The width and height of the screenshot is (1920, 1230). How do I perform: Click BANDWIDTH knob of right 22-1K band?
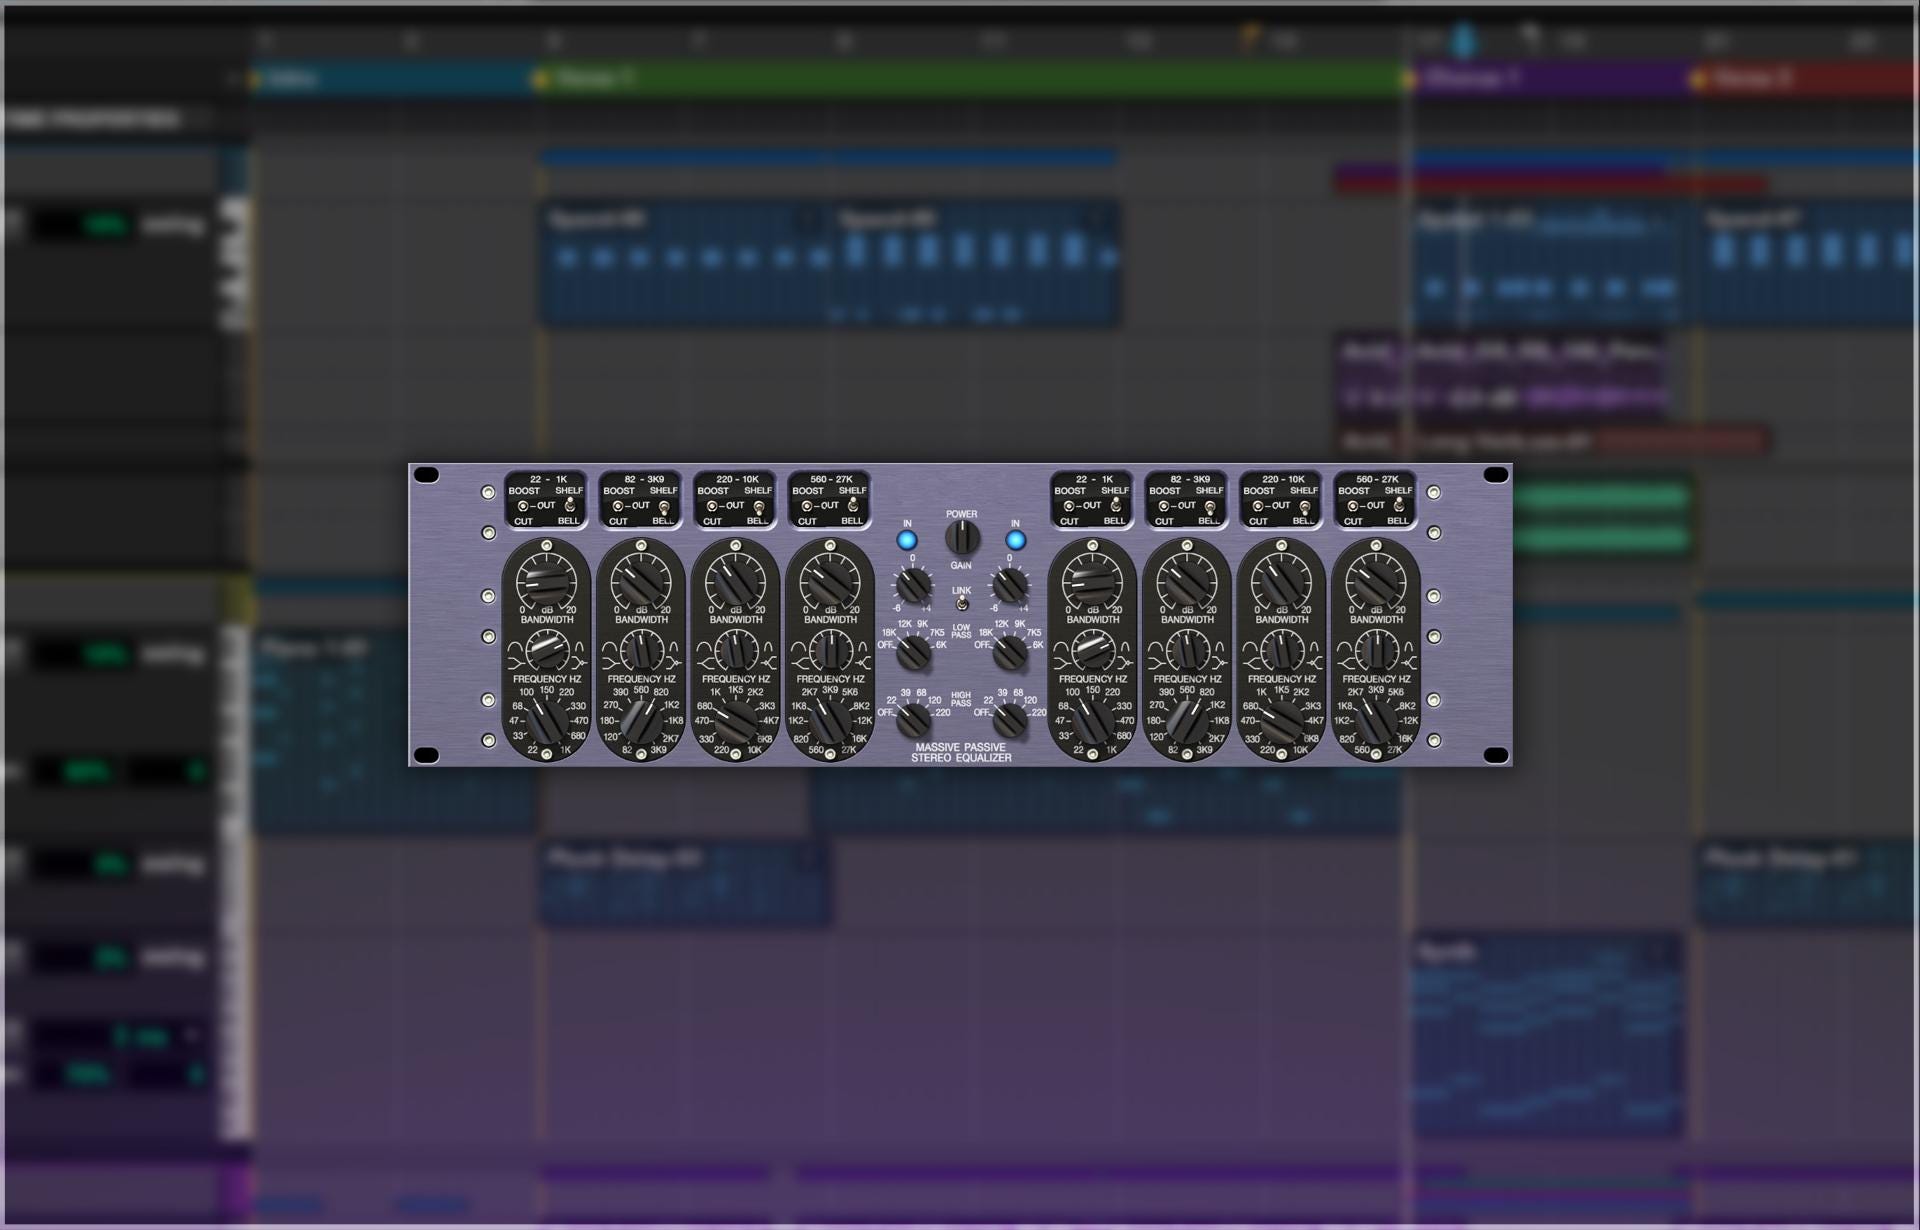click(x=1092, y=651)
